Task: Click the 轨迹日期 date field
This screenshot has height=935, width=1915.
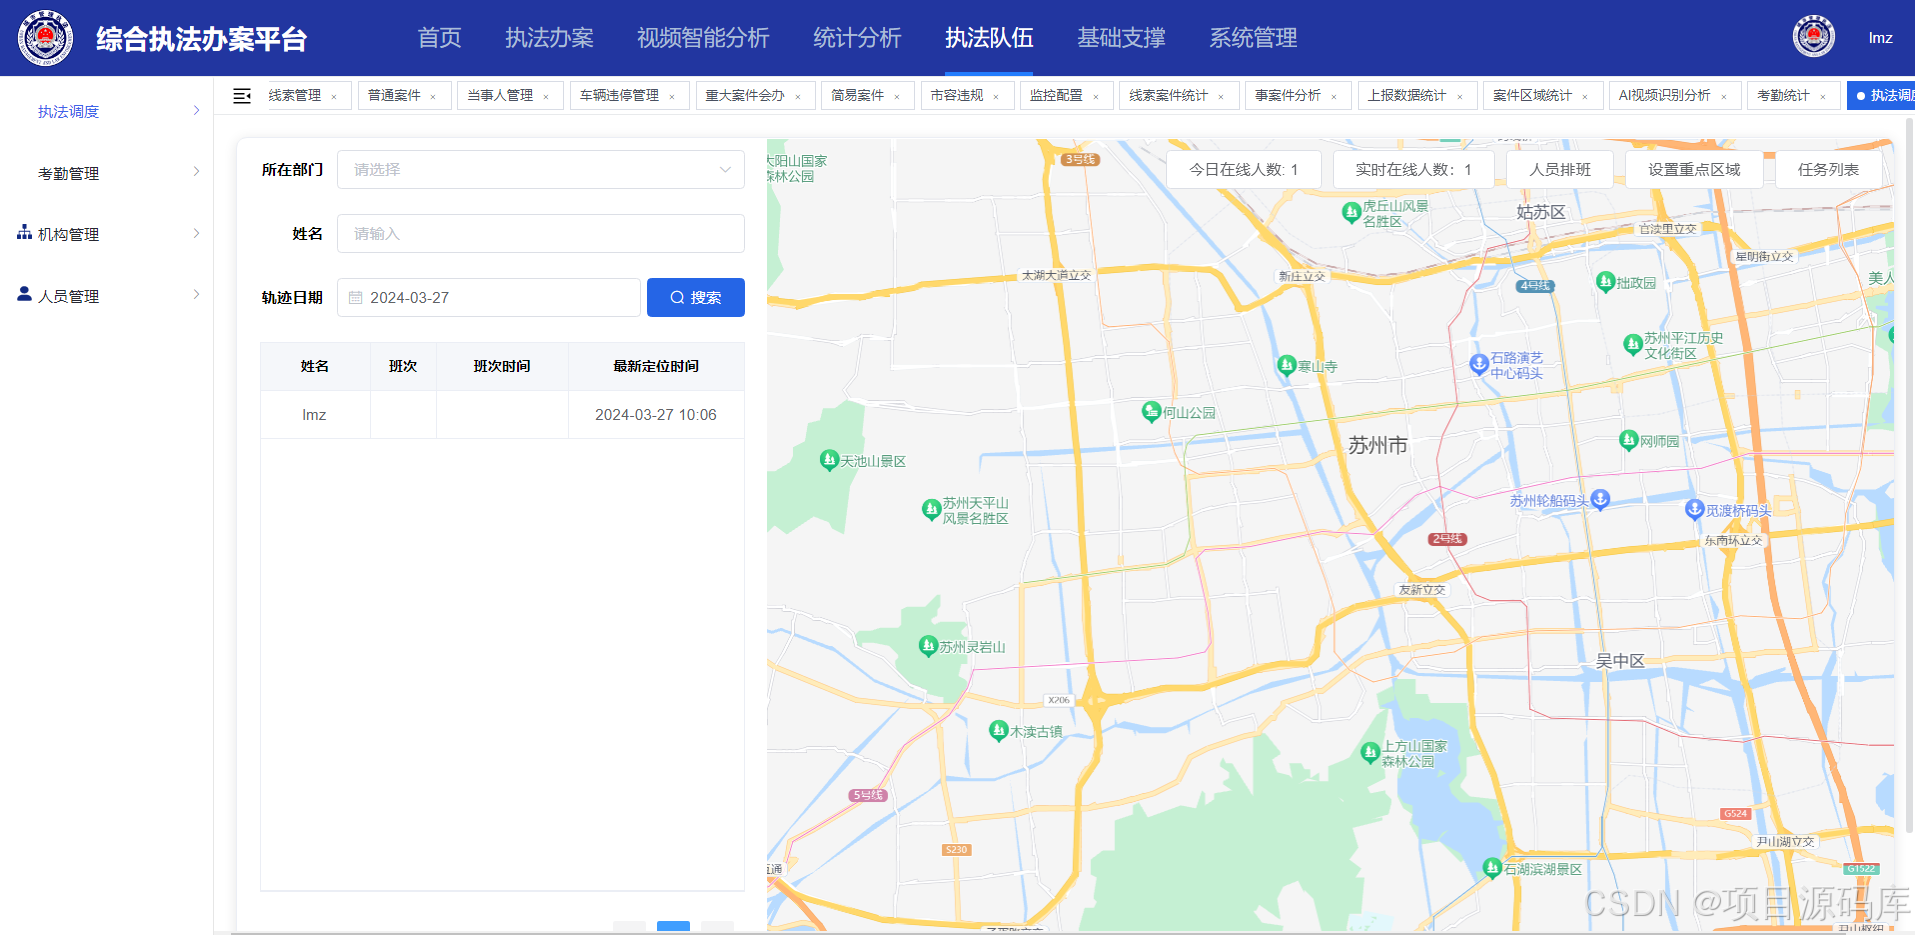Action: [x=489, y=298]
